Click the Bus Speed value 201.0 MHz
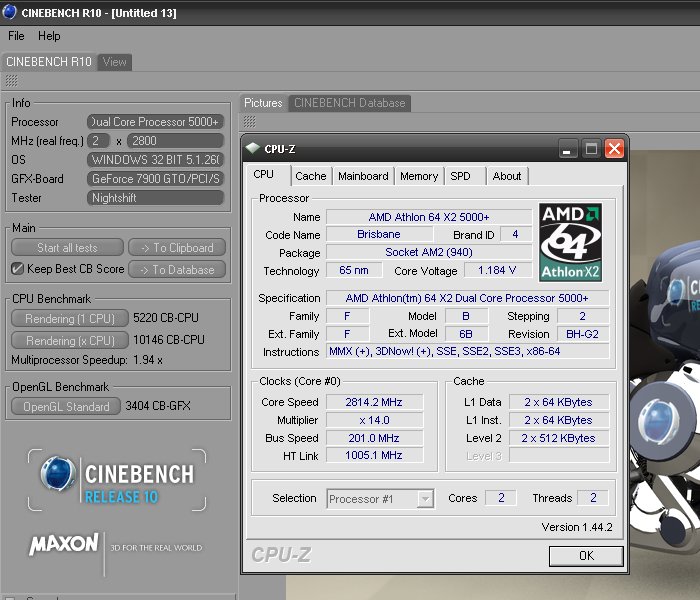 coord(374,438)
